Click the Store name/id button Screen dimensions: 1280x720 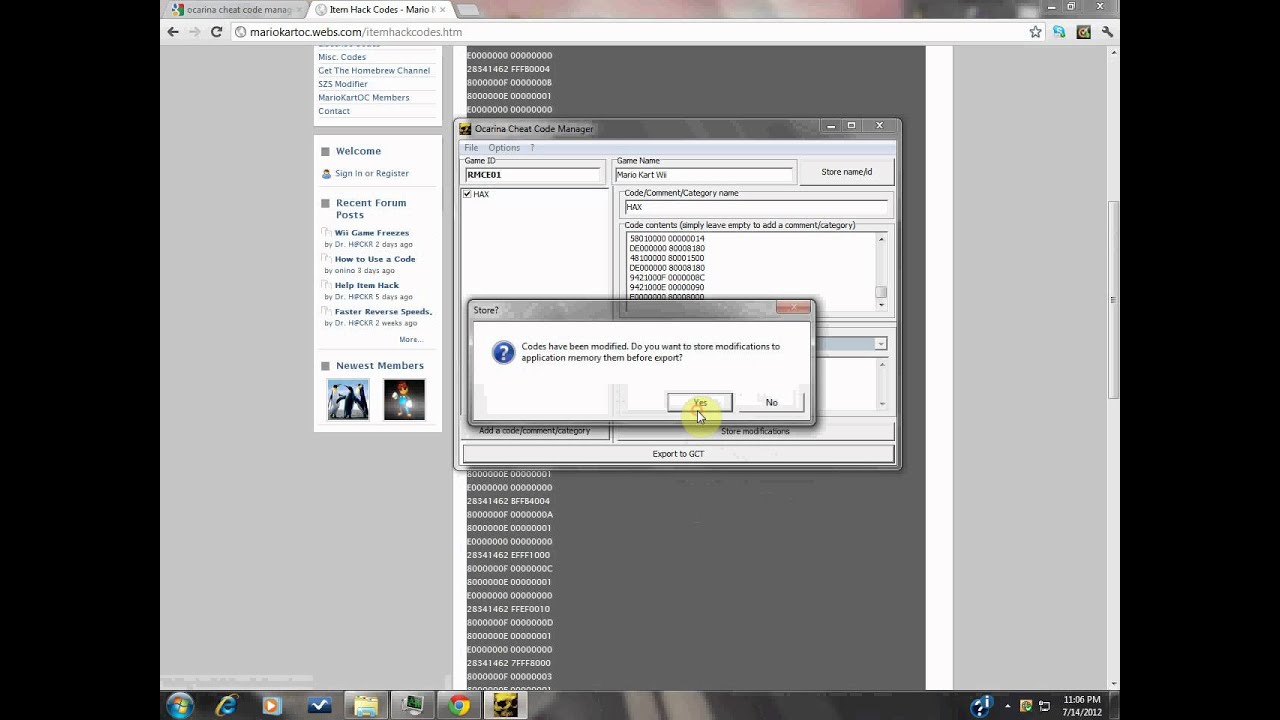[846, 172]
